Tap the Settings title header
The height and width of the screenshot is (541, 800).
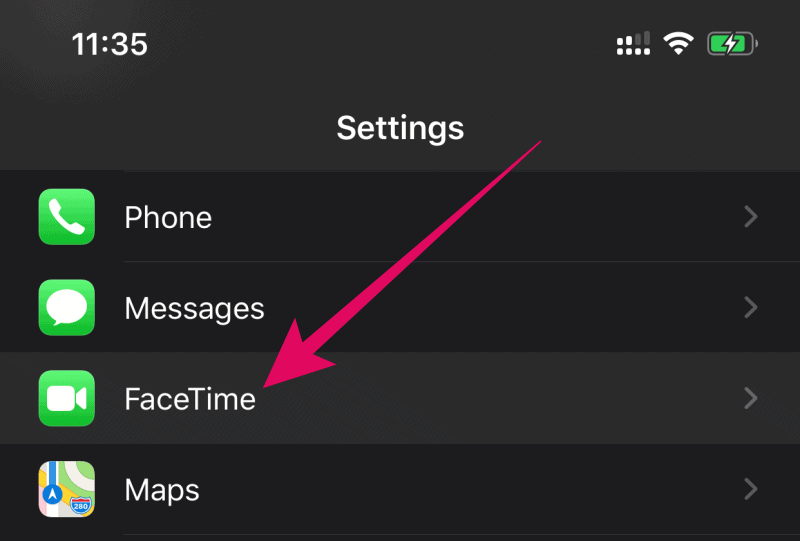pos(401,128)
